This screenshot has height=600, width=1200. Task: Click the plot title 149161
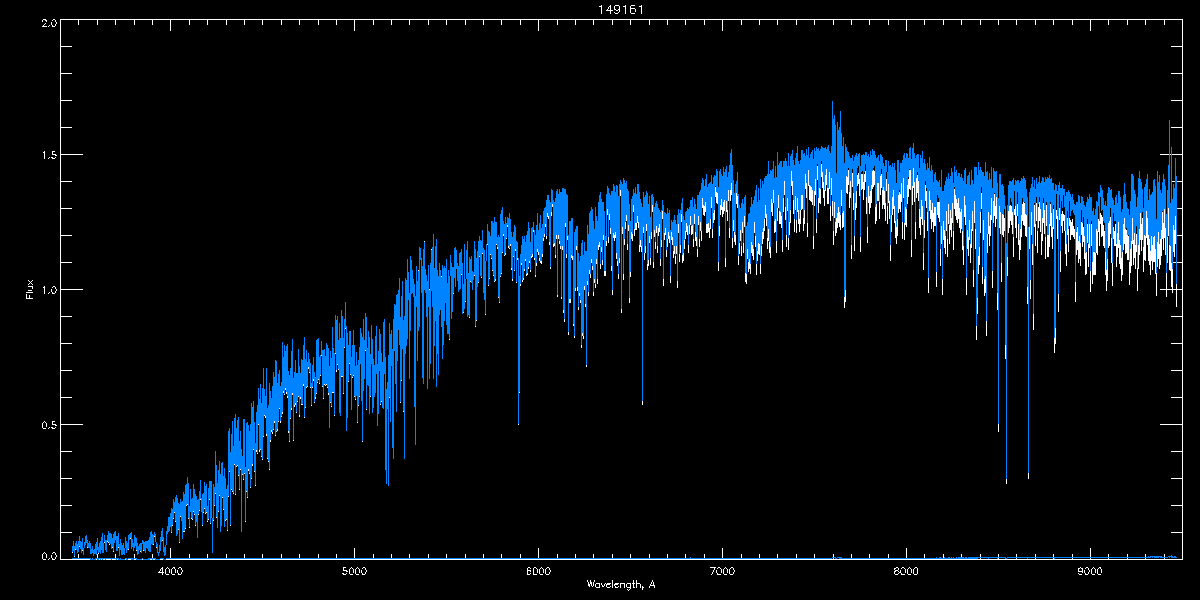click(x=620, y=9)
